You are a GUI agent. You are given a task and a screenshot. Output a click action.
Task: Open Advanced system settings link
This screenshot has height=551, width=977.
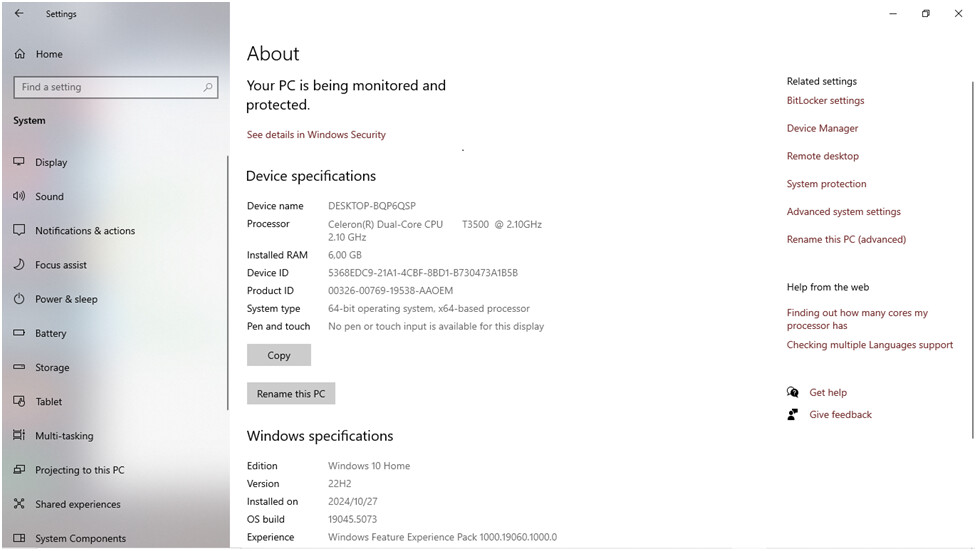pyautogui.click(x=843, y=212)
